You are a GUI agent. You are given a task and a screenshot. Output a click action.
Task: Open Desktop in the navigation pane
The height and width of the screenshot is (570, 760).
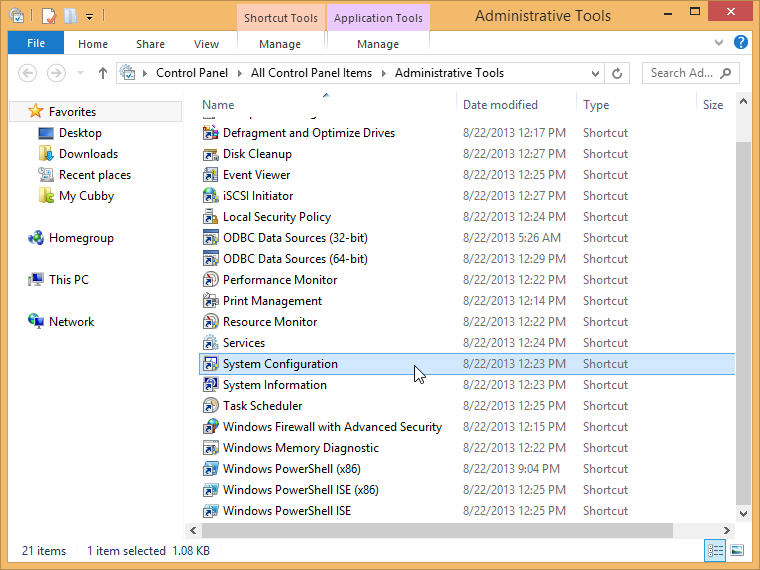tap(80, 133)
